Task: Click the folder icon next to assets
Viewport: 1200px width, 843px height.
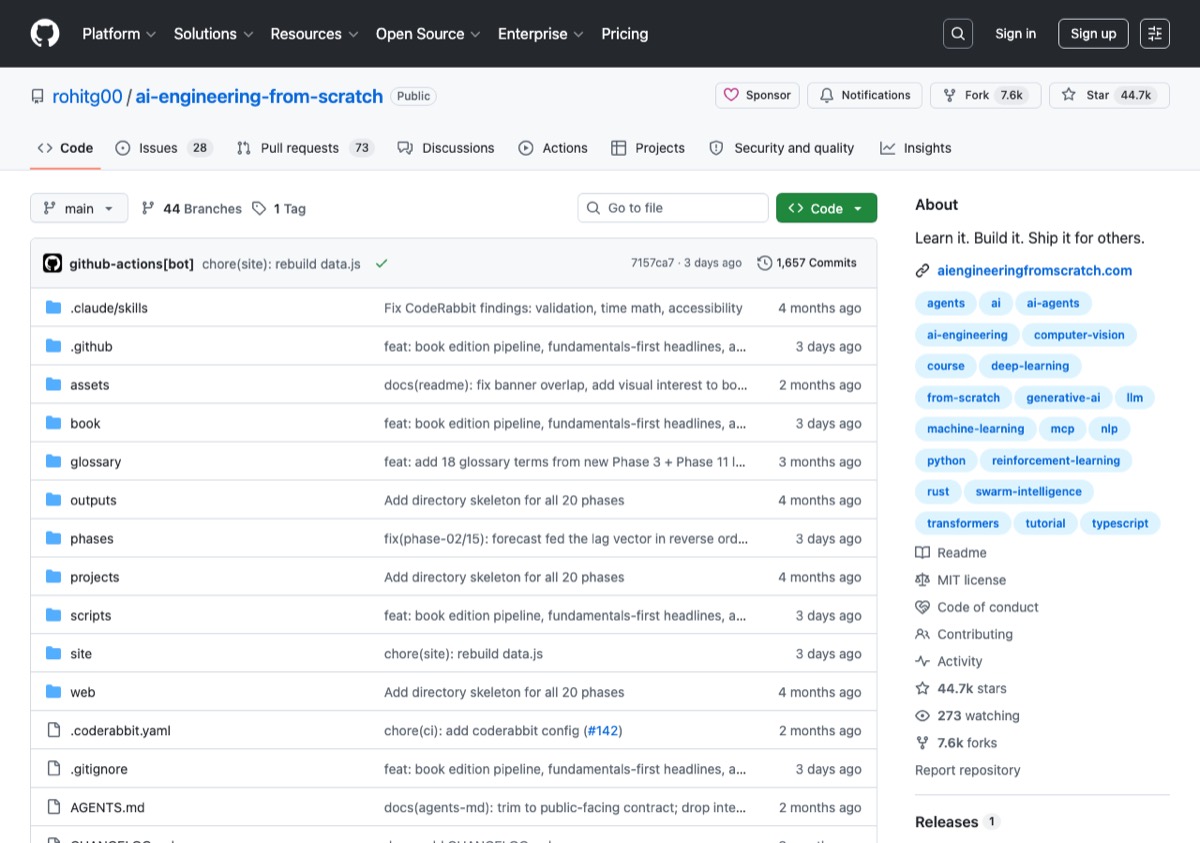Action: click(x=54, y=385)
